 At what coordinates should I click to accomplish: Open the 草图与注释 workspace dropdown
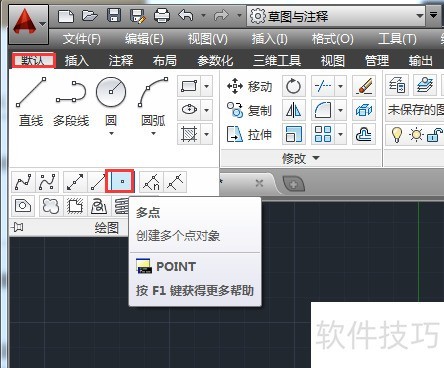[336, 16]
